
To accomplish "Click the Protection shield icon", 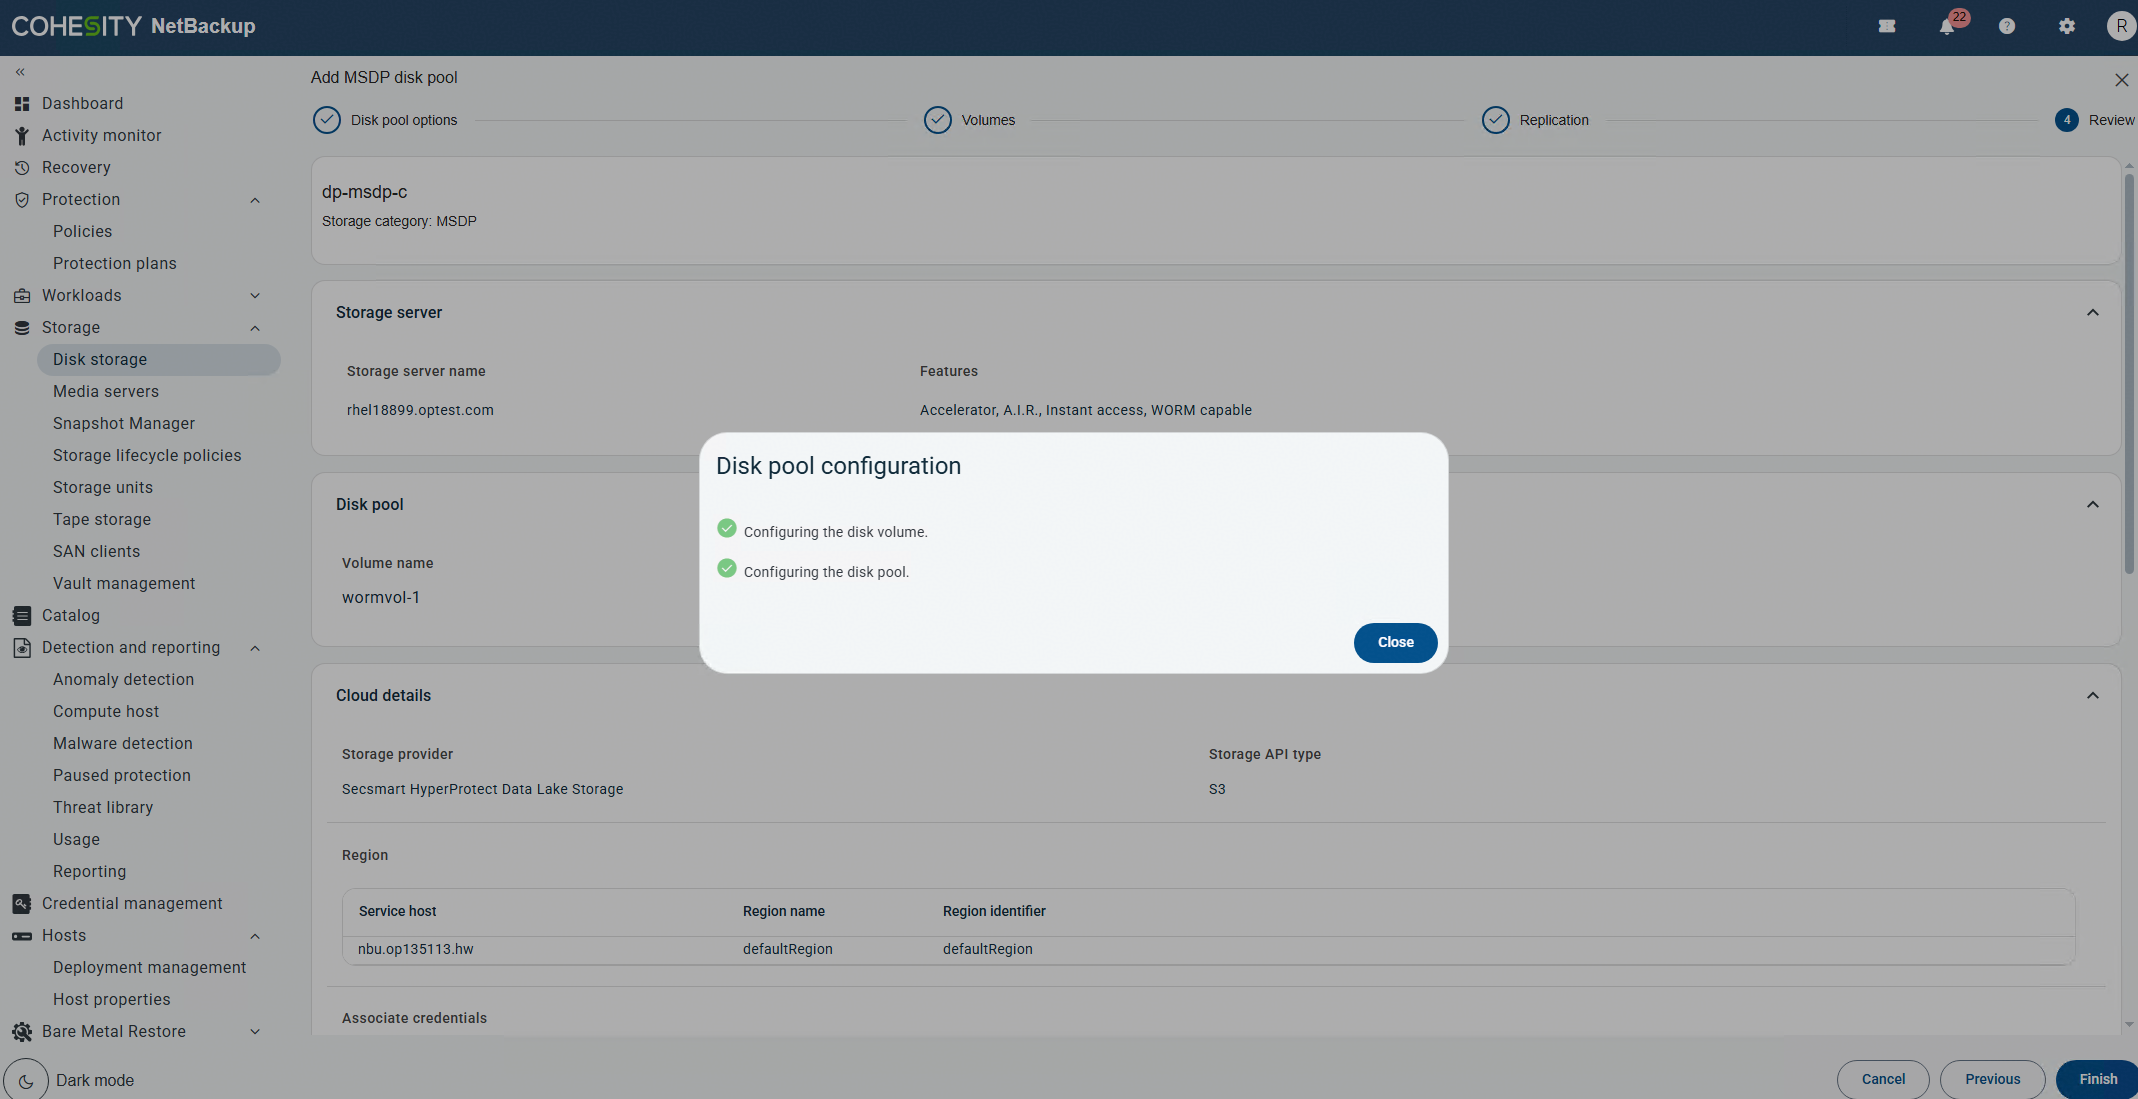I will pyautogui.click(x=22, y=200).
